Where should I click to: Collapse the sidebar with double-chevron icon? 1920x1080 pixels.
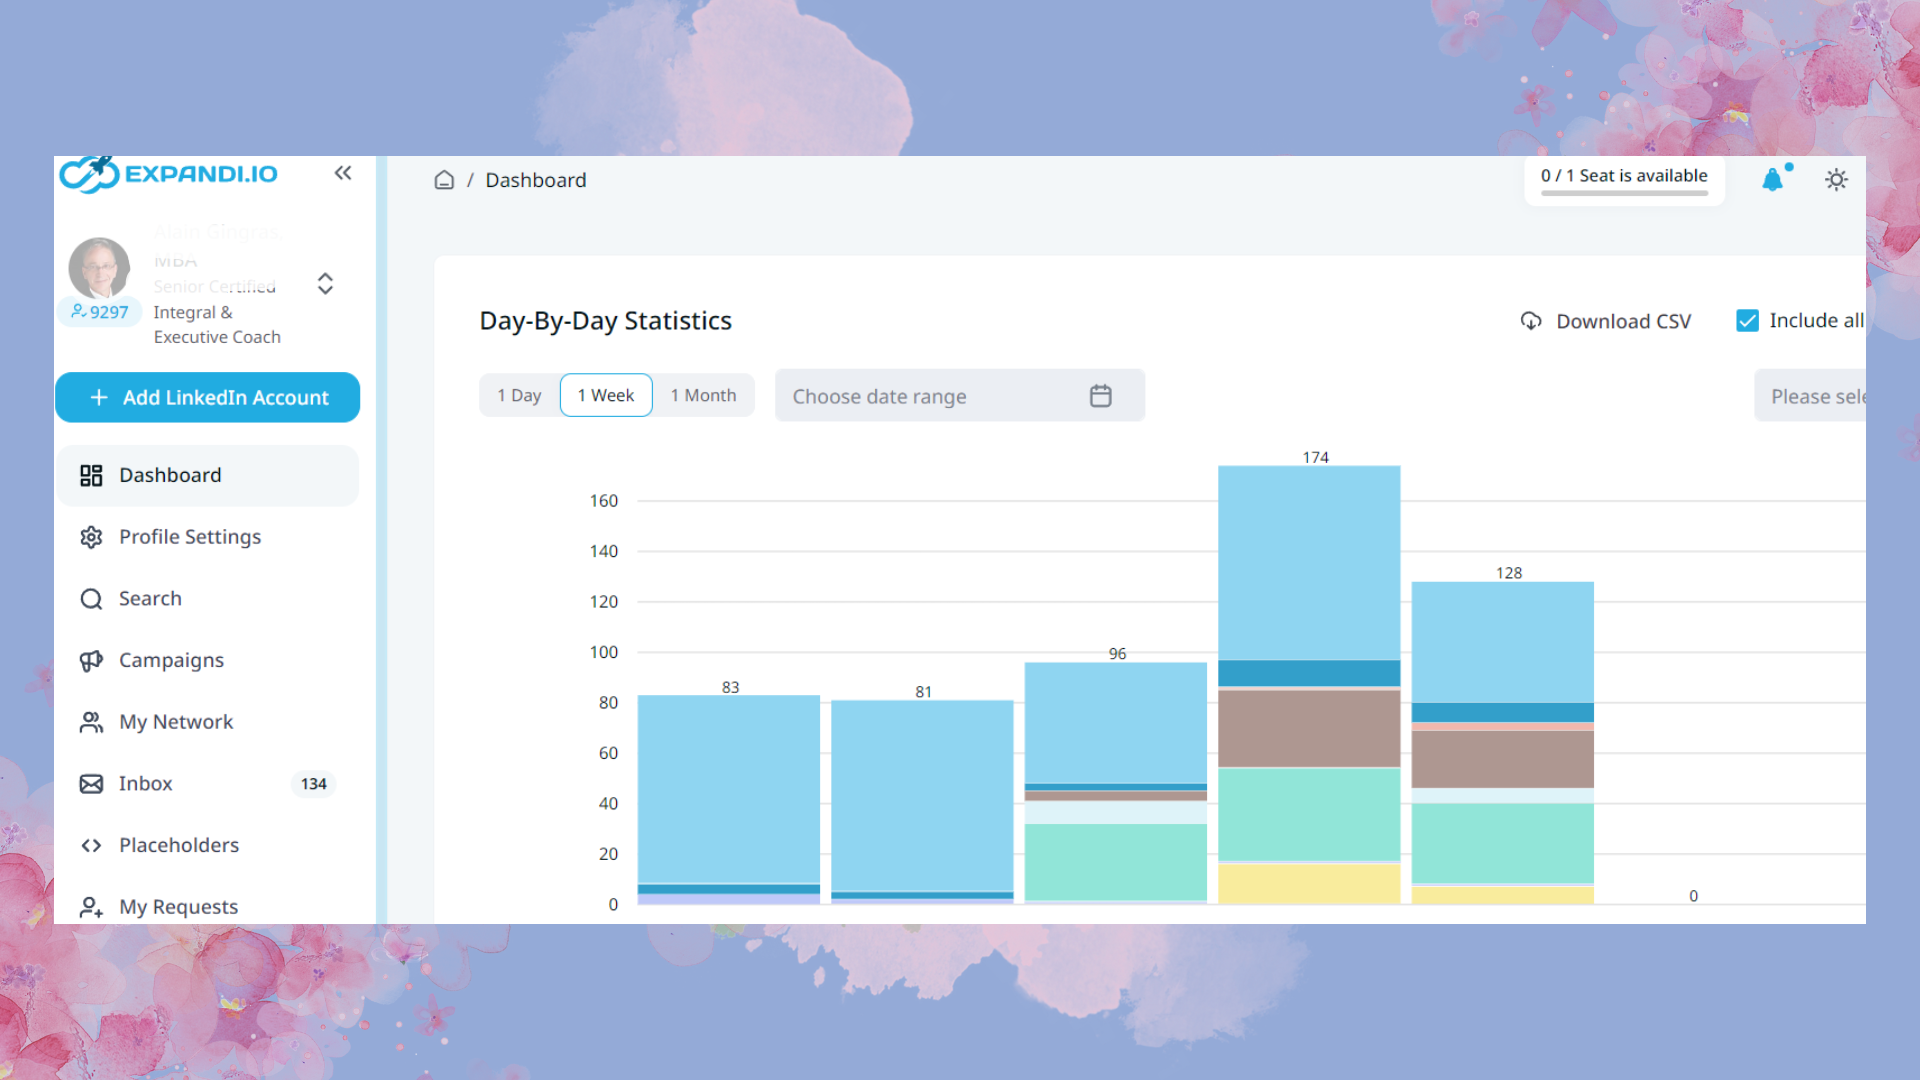[343, 173]
